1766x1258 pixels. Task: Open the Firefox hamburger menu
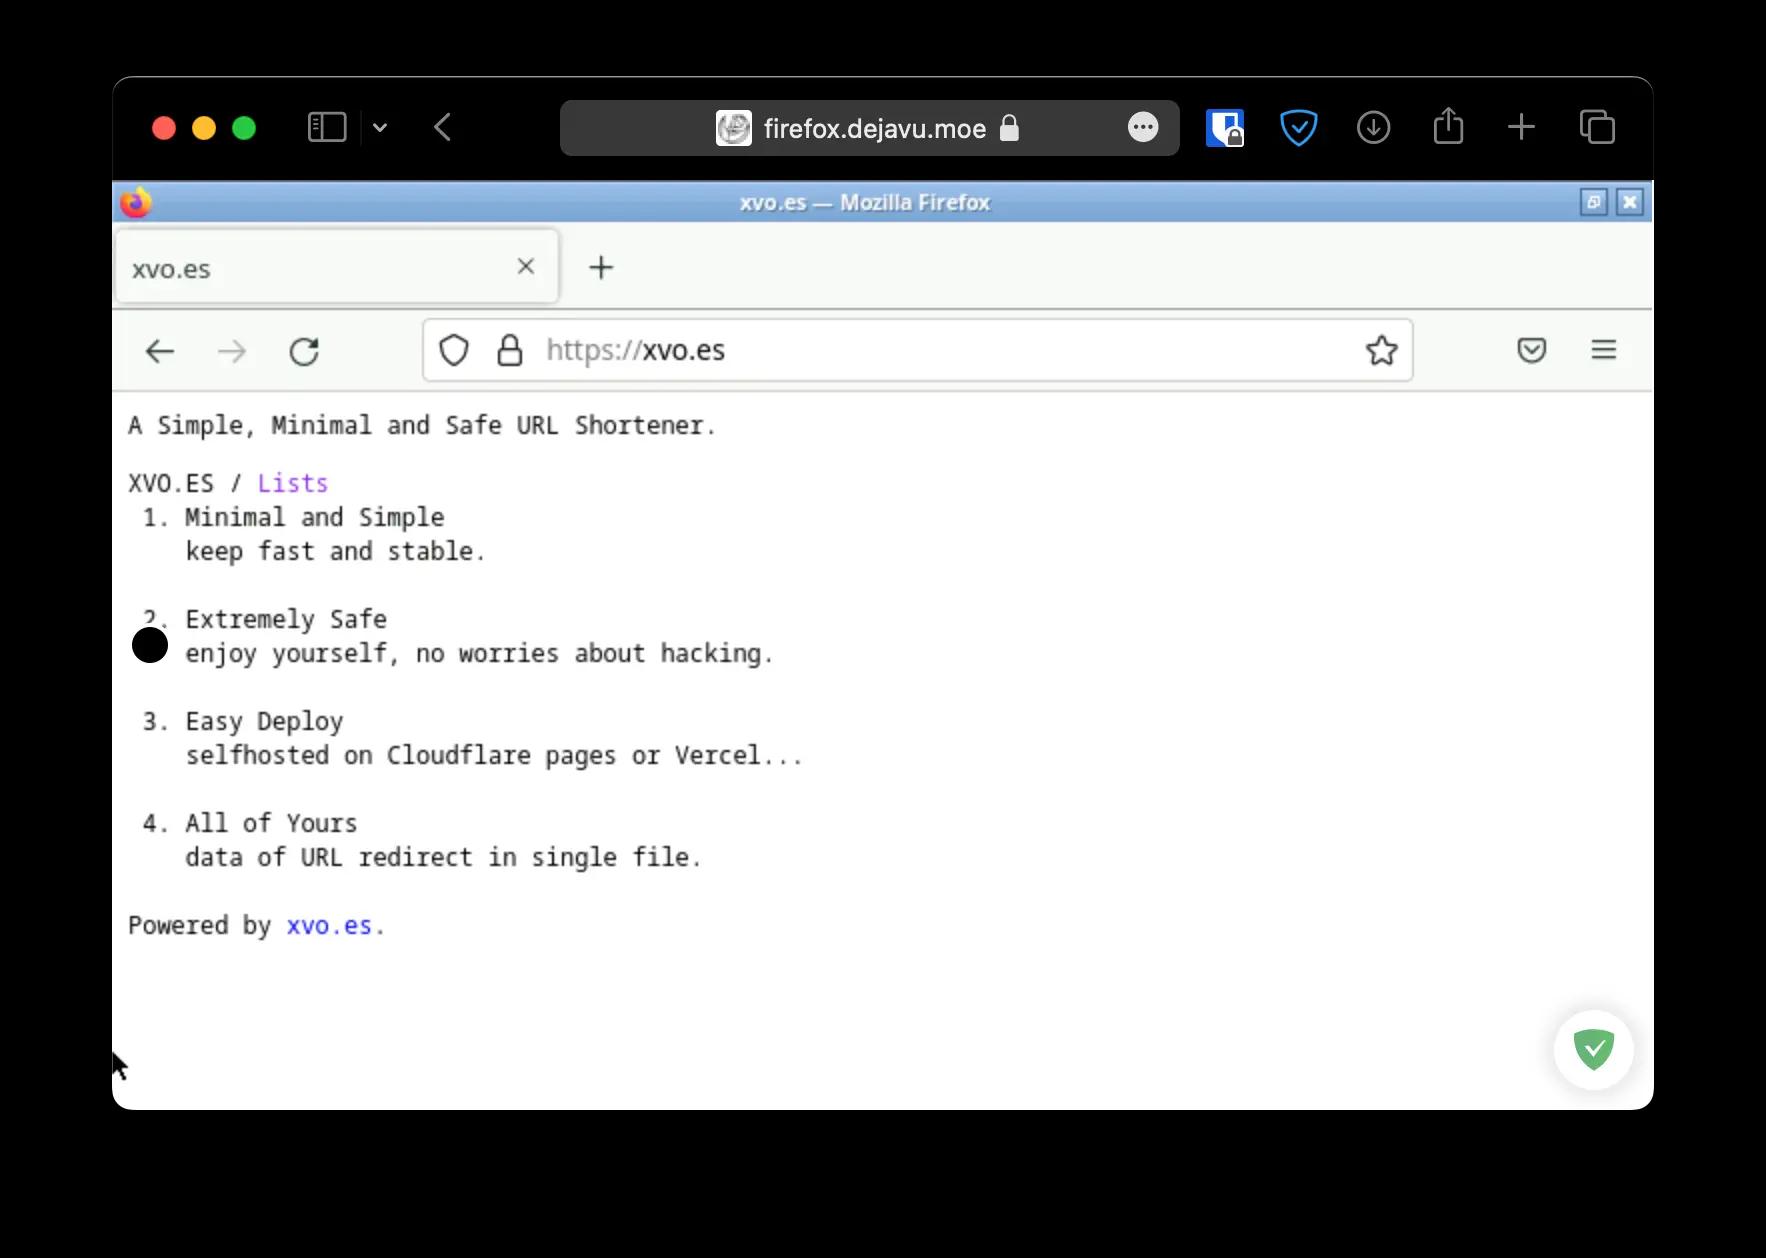point(1604,350)
